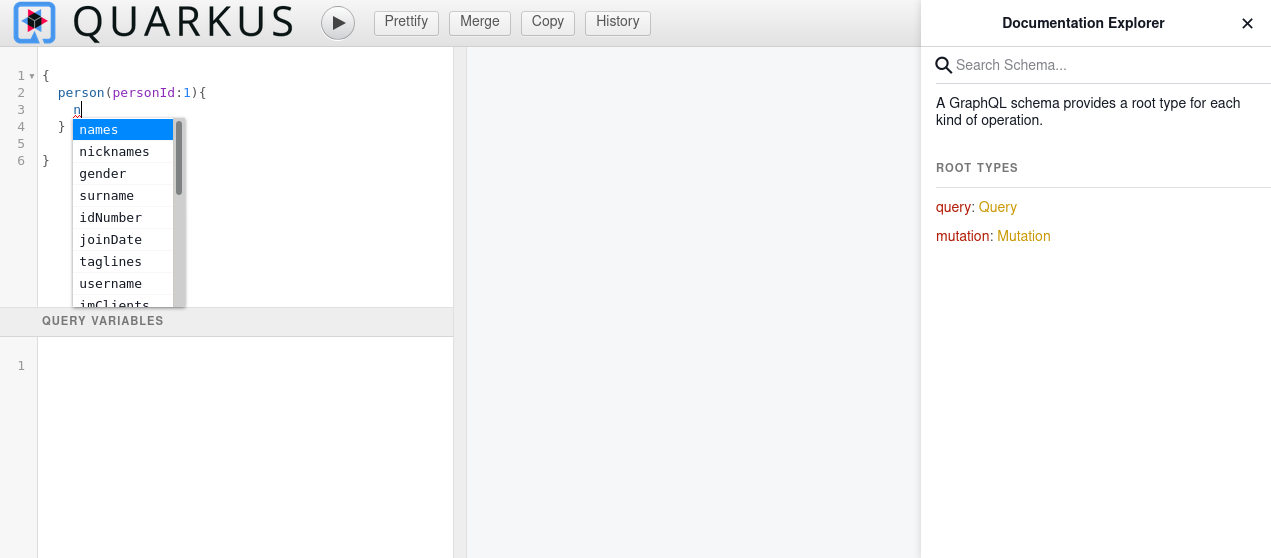Select 'gender' autocomplete suggestion
The width and height of the screenshot is (1271, 558).
click(x=123, y=174)
